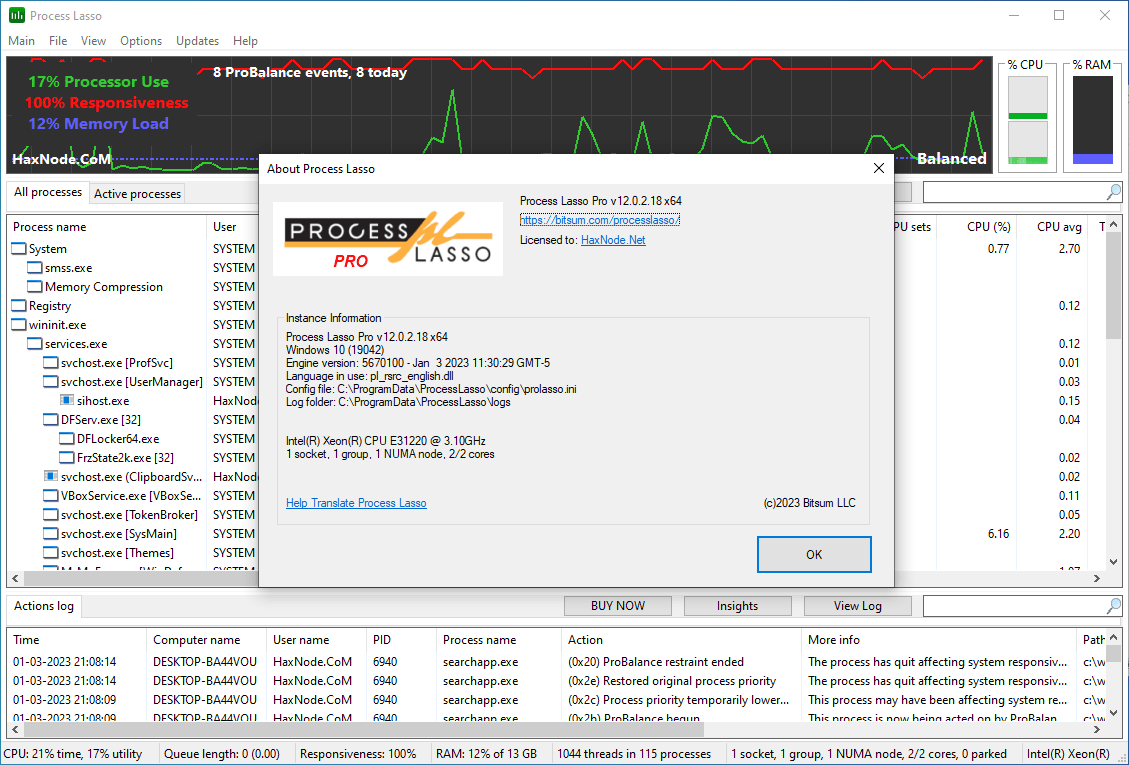Click the process list search field
Image resolution: width=1129 pixels, height=765 pixels.
(x=1015, y=192)
